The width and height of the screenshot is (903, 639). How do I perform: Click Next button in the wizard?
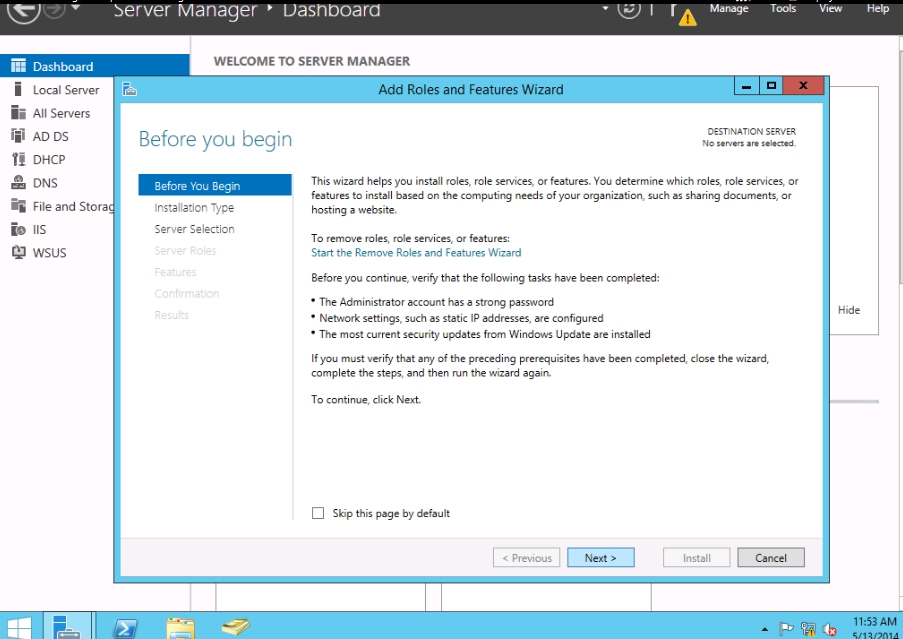tap(601, 557)
